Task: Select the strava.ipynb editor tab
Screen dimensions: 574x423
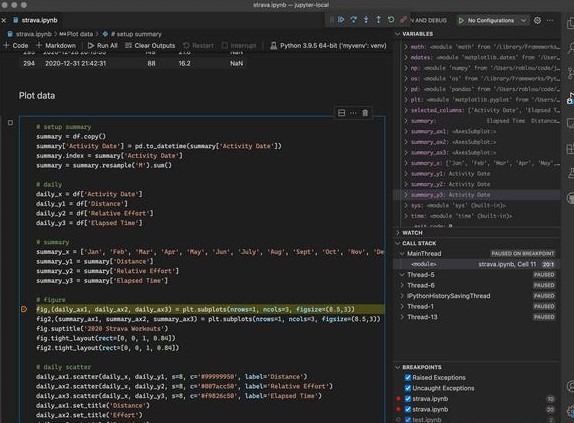Action: [36, 20]
